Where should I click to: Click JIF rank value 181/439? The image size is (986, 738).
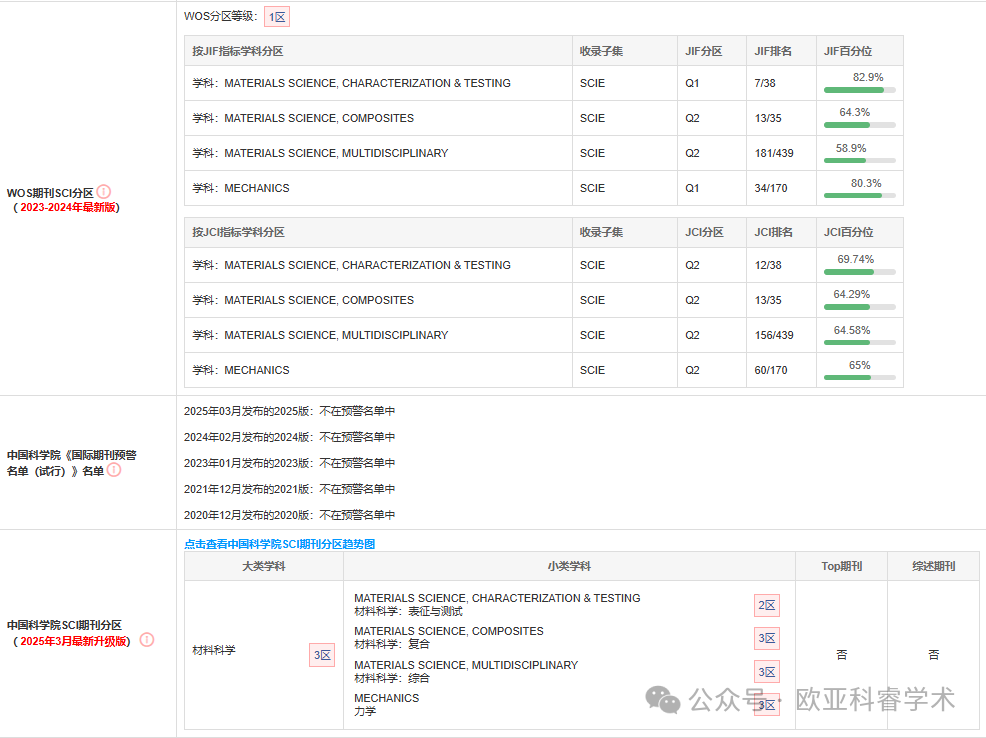(x=774, y=153)
